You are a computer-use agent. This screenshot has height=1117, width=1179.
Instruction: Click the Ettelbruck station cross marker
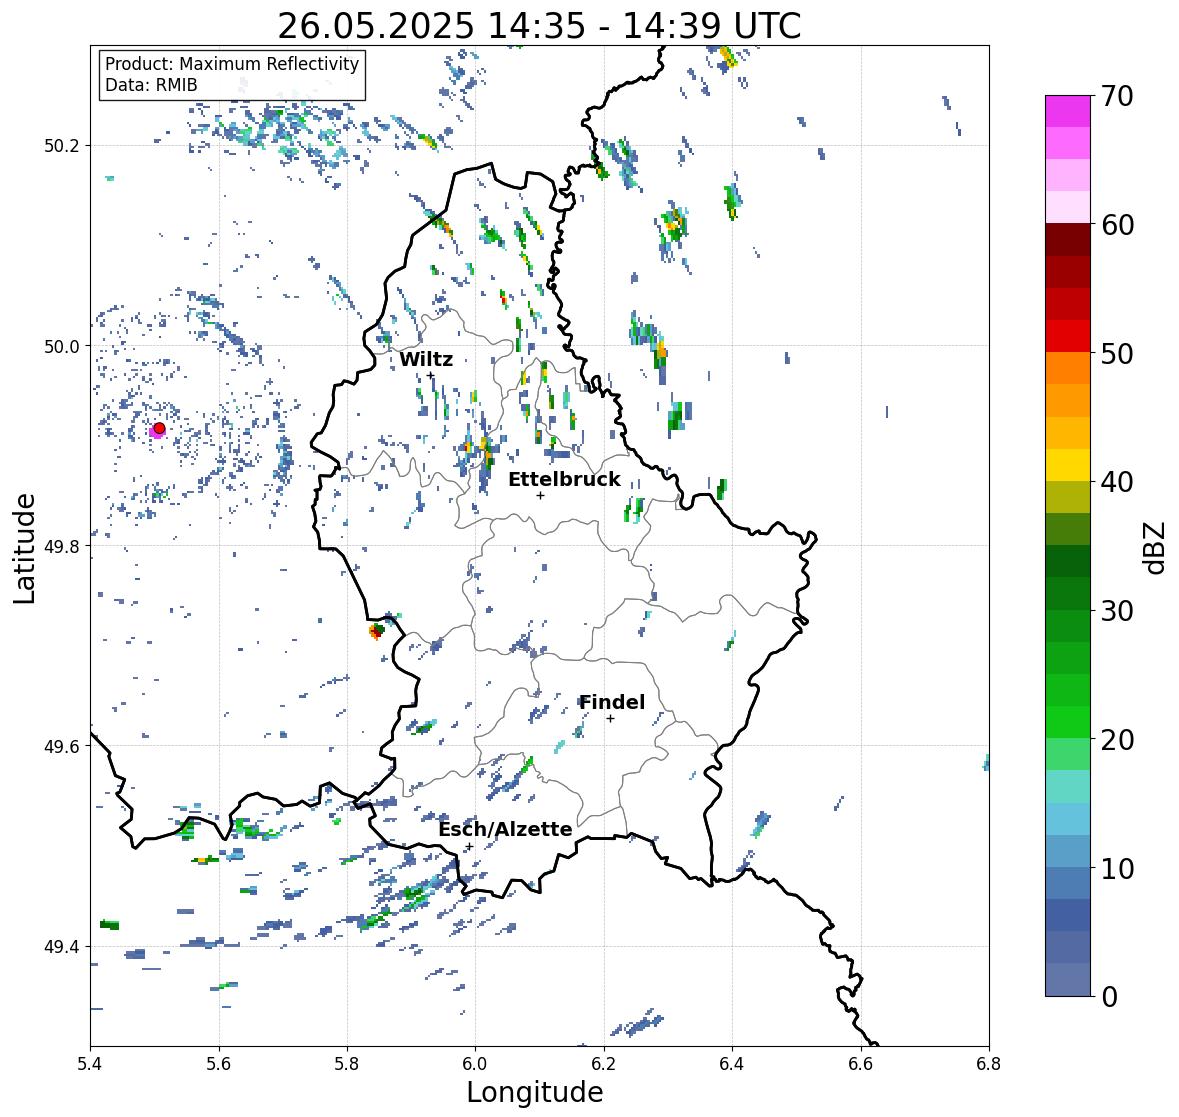coord(540,495)
